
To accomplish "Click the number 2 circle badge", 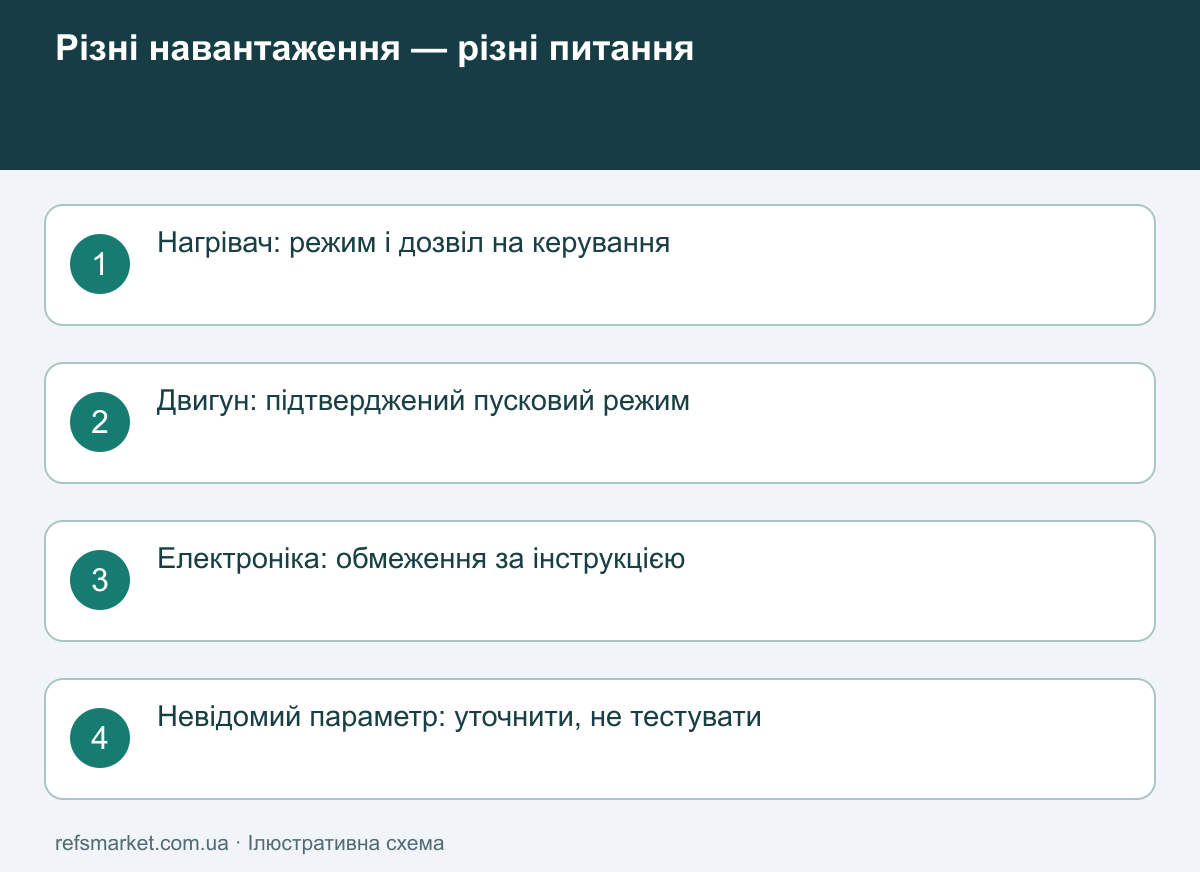I will 100,422.
